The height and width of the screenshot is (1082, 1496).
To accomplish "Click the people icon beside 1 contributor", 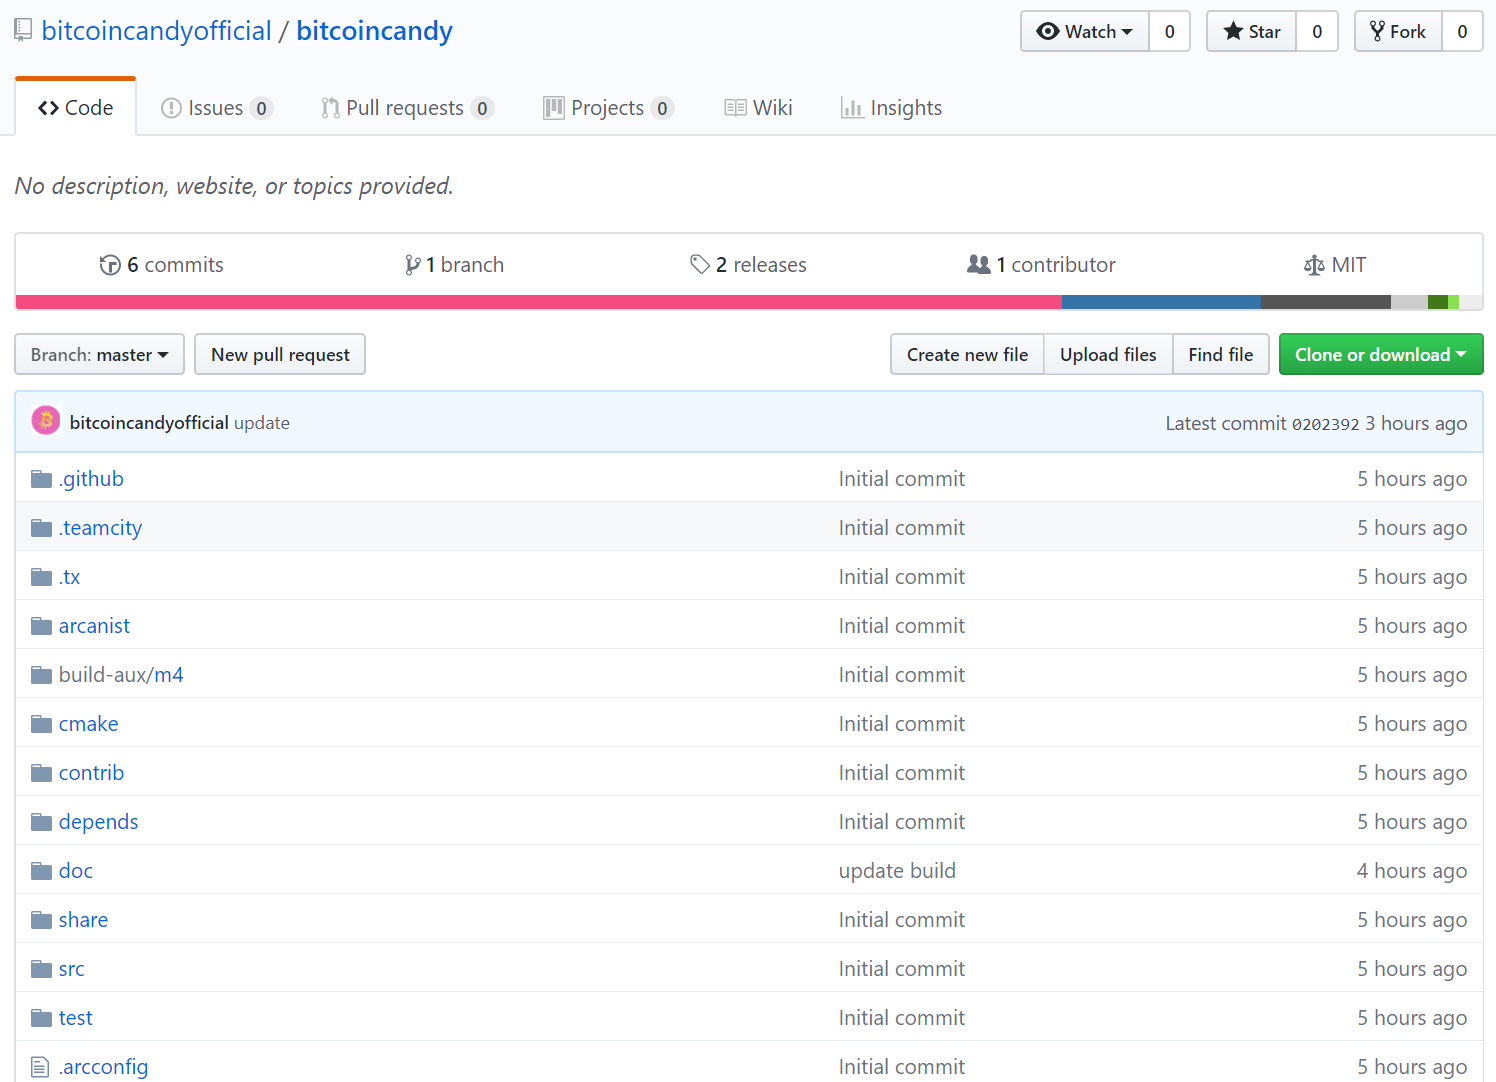I will pos(979,265).
